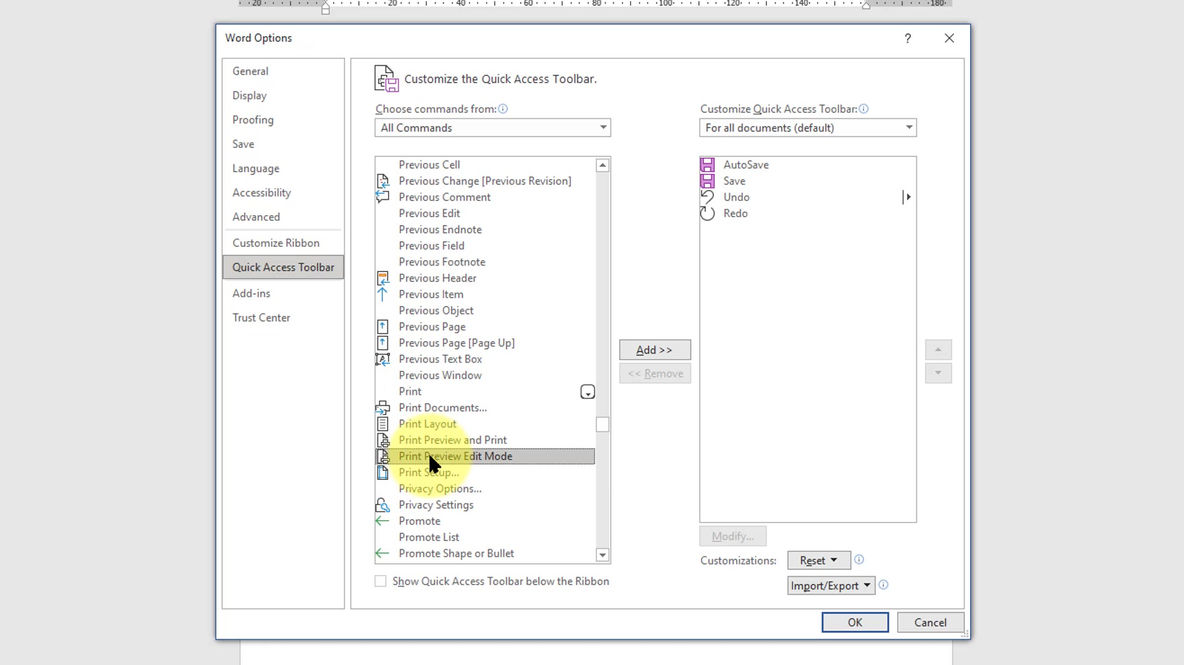Click the Previous Comment icon
1184x665 pixels.
(x=383, y=197)
